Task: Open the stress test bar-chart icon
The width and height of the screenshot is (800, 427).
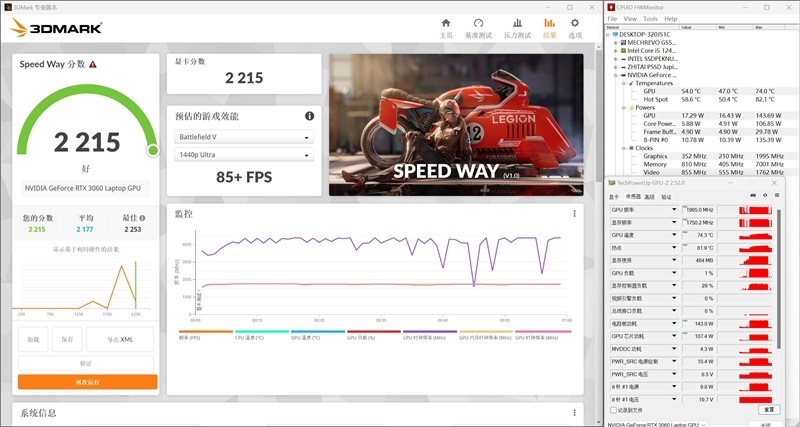Action: 517,23
